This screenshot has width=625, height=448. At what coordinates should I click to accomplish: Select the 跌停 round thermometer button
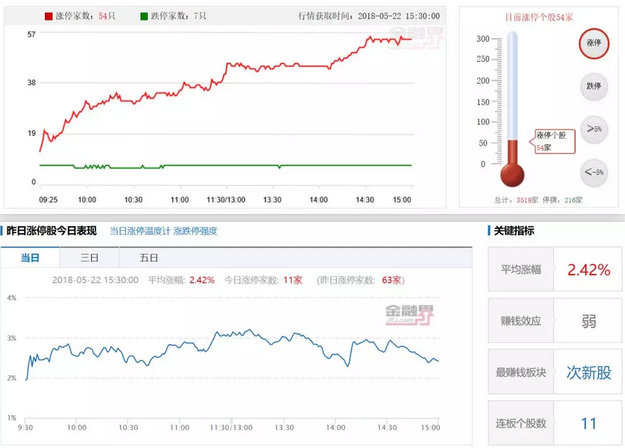click(x=593, y=86)
